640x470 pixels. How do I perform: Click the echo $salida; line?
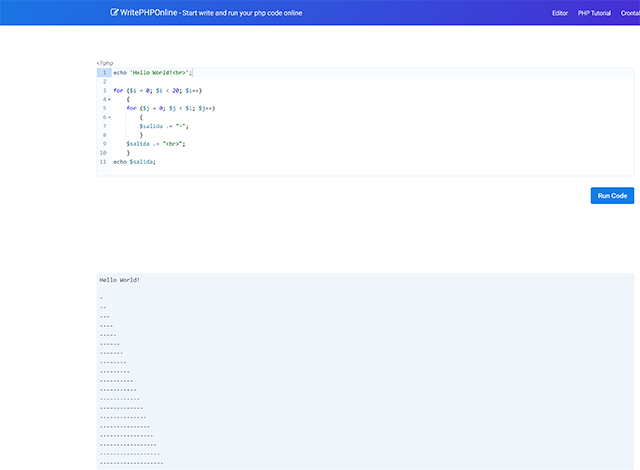135,161
